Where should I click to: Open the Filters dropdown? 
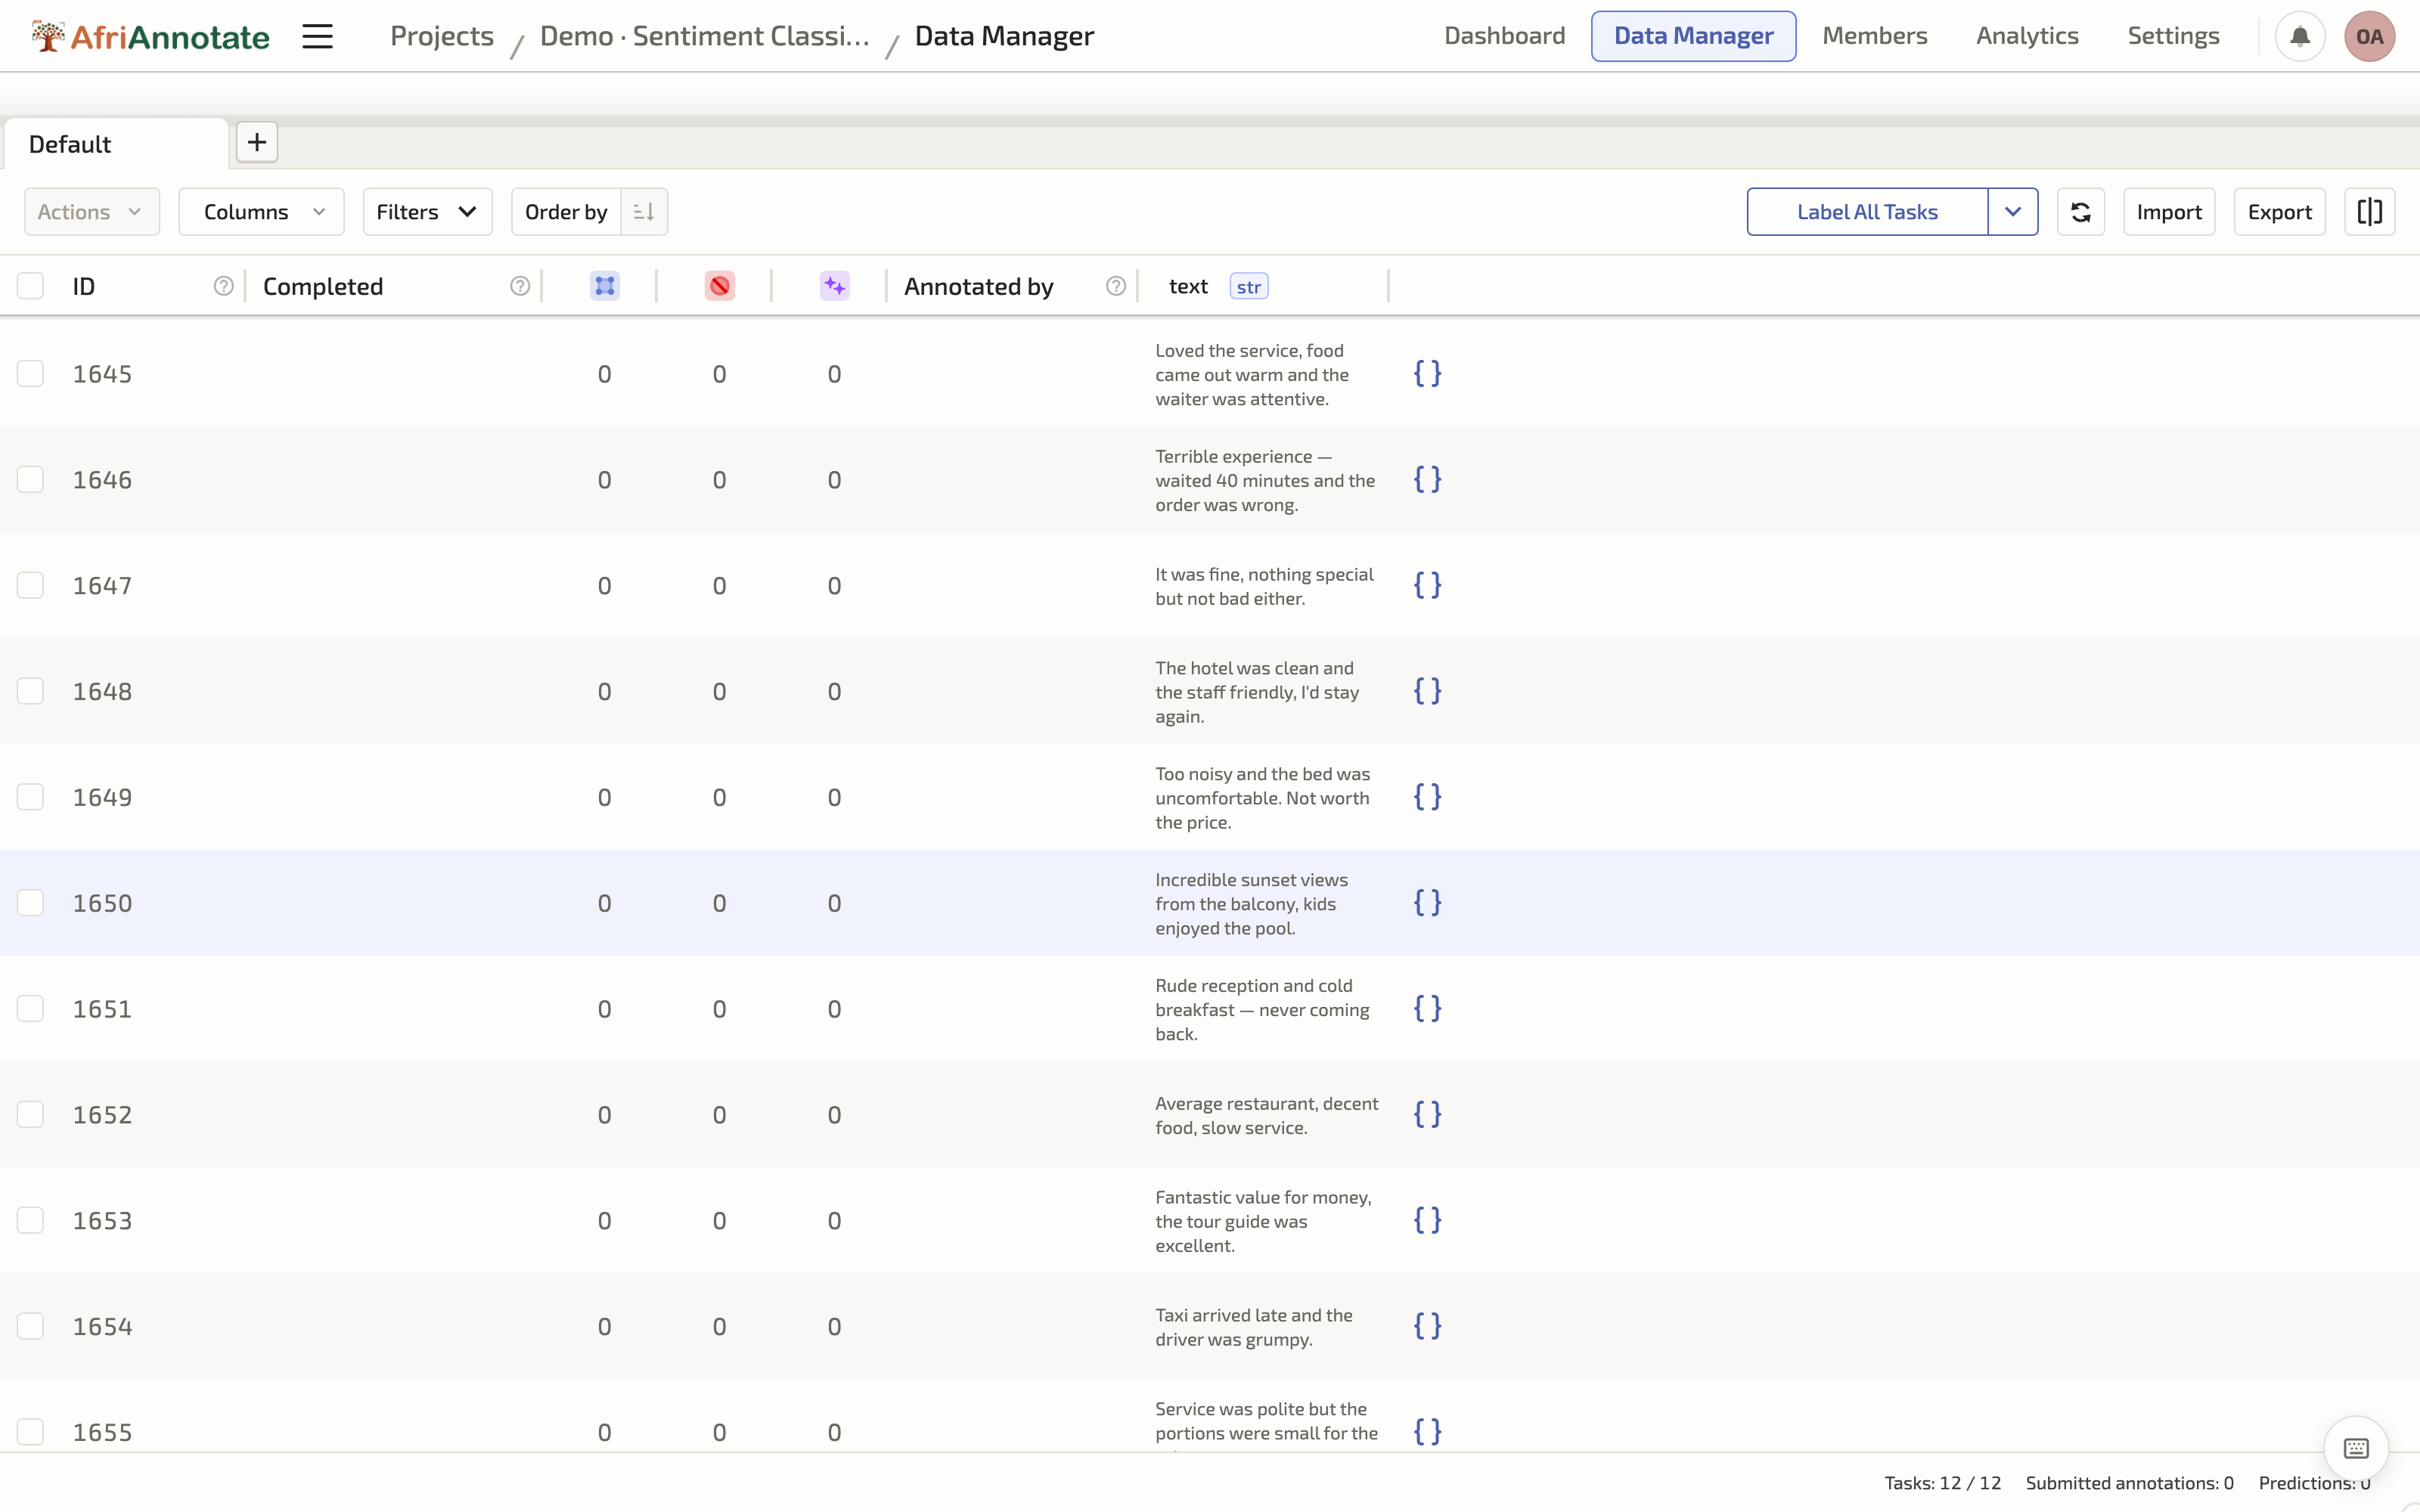pos(427,212)
